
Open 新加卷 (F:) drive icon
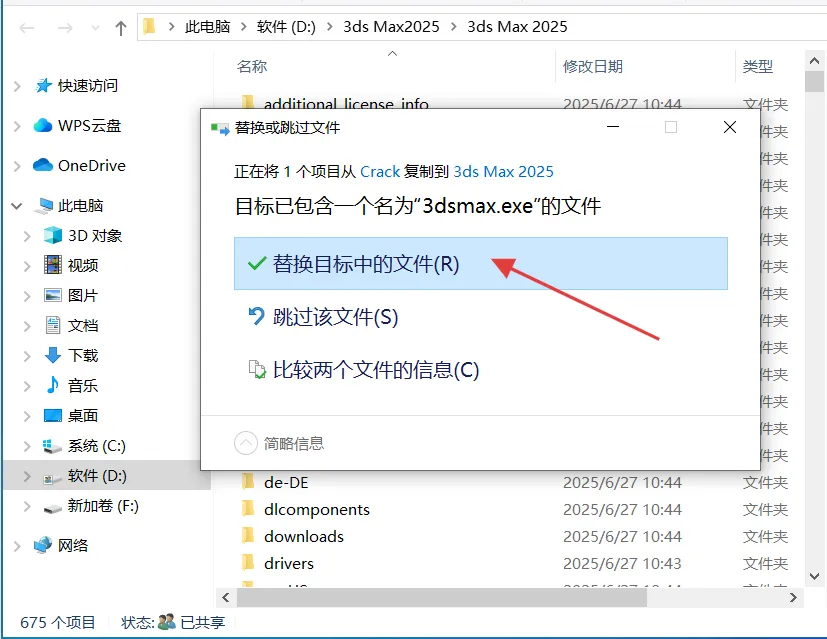(52, 508)
